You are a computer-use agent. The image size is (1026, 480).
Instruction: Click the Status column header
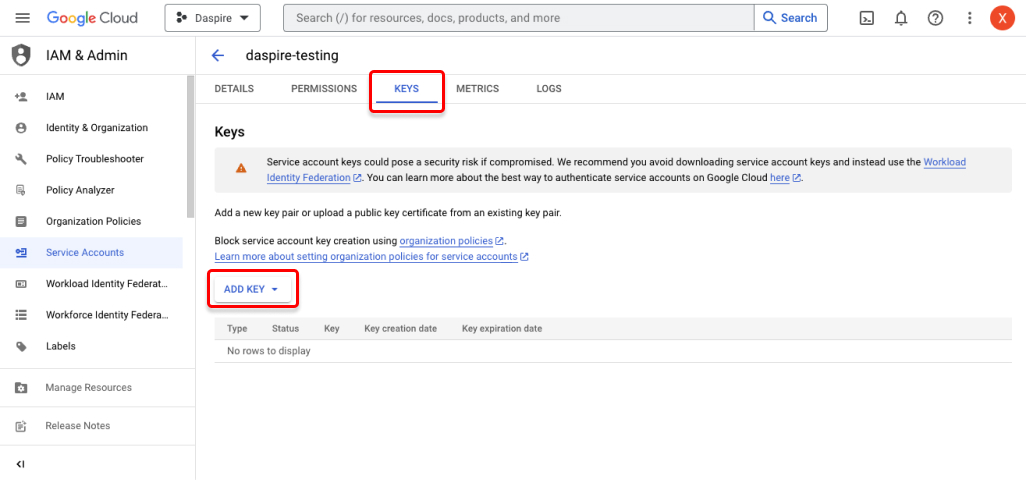pyautogui.click(x=285, y=328)
